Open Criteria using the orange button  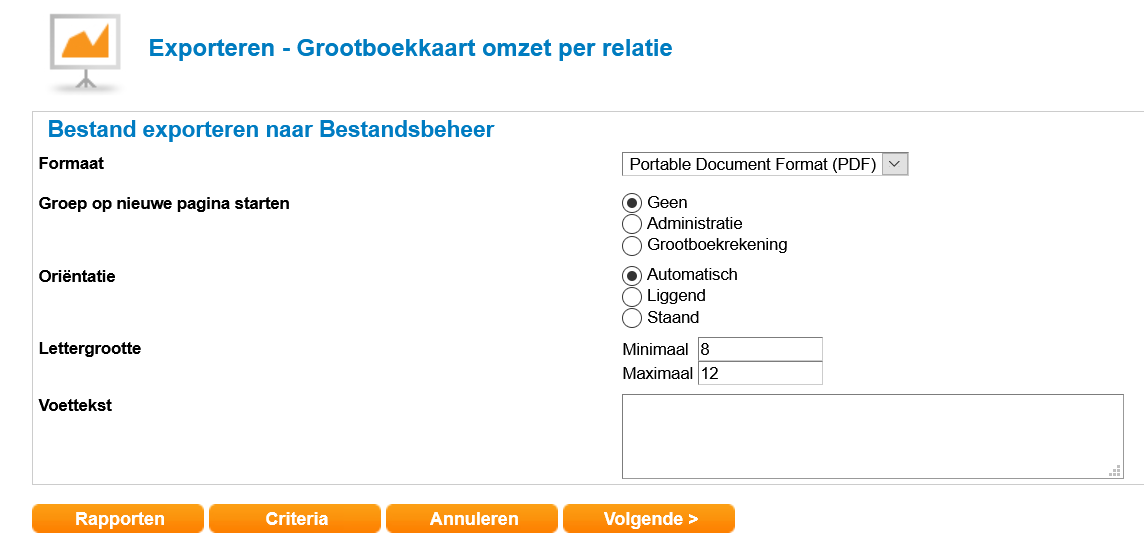[296, 519]
